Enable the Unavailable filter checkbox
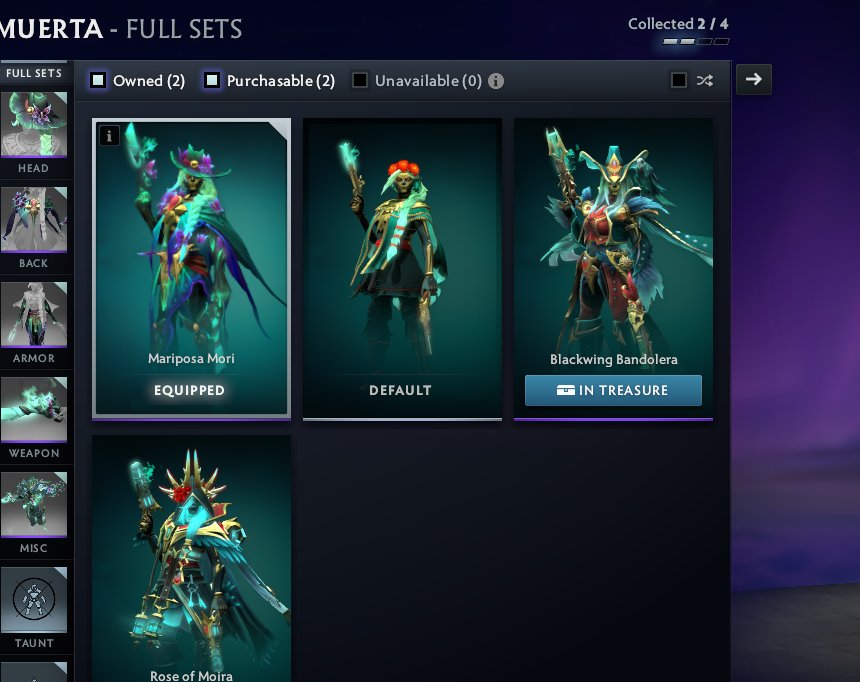The width and height of the screenshot is (860, 682). tap(360, 80)
